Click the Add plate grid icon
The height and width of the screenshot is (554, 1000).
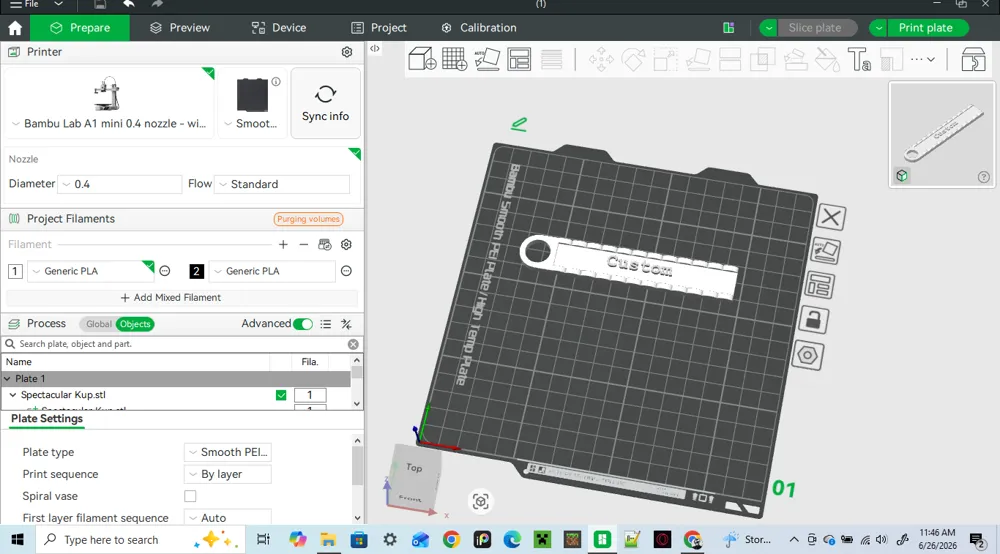click(x=454, y=59)
